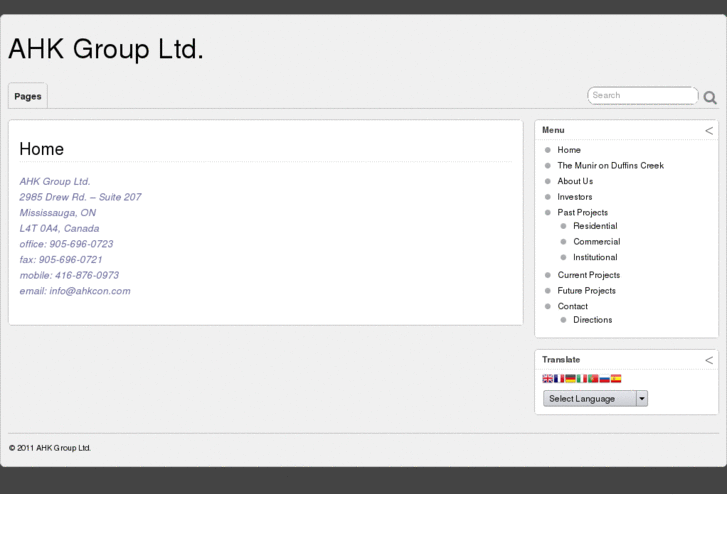Screen dimensions: 727x545
Task: Translate page with the German flag
Action: point(570,378)
